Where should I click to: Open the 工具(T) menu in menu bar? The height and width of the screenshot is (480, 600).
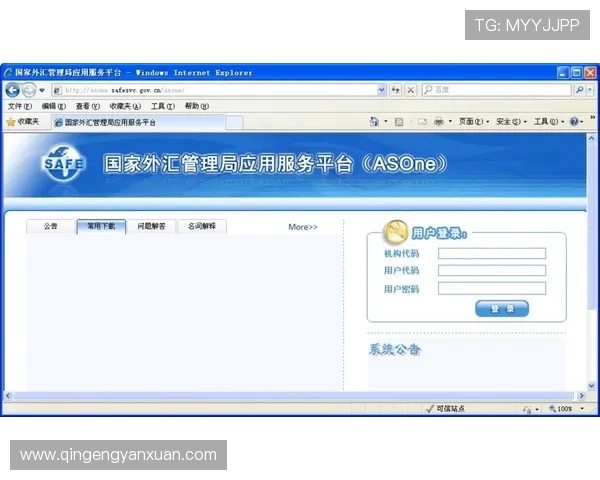163,106
